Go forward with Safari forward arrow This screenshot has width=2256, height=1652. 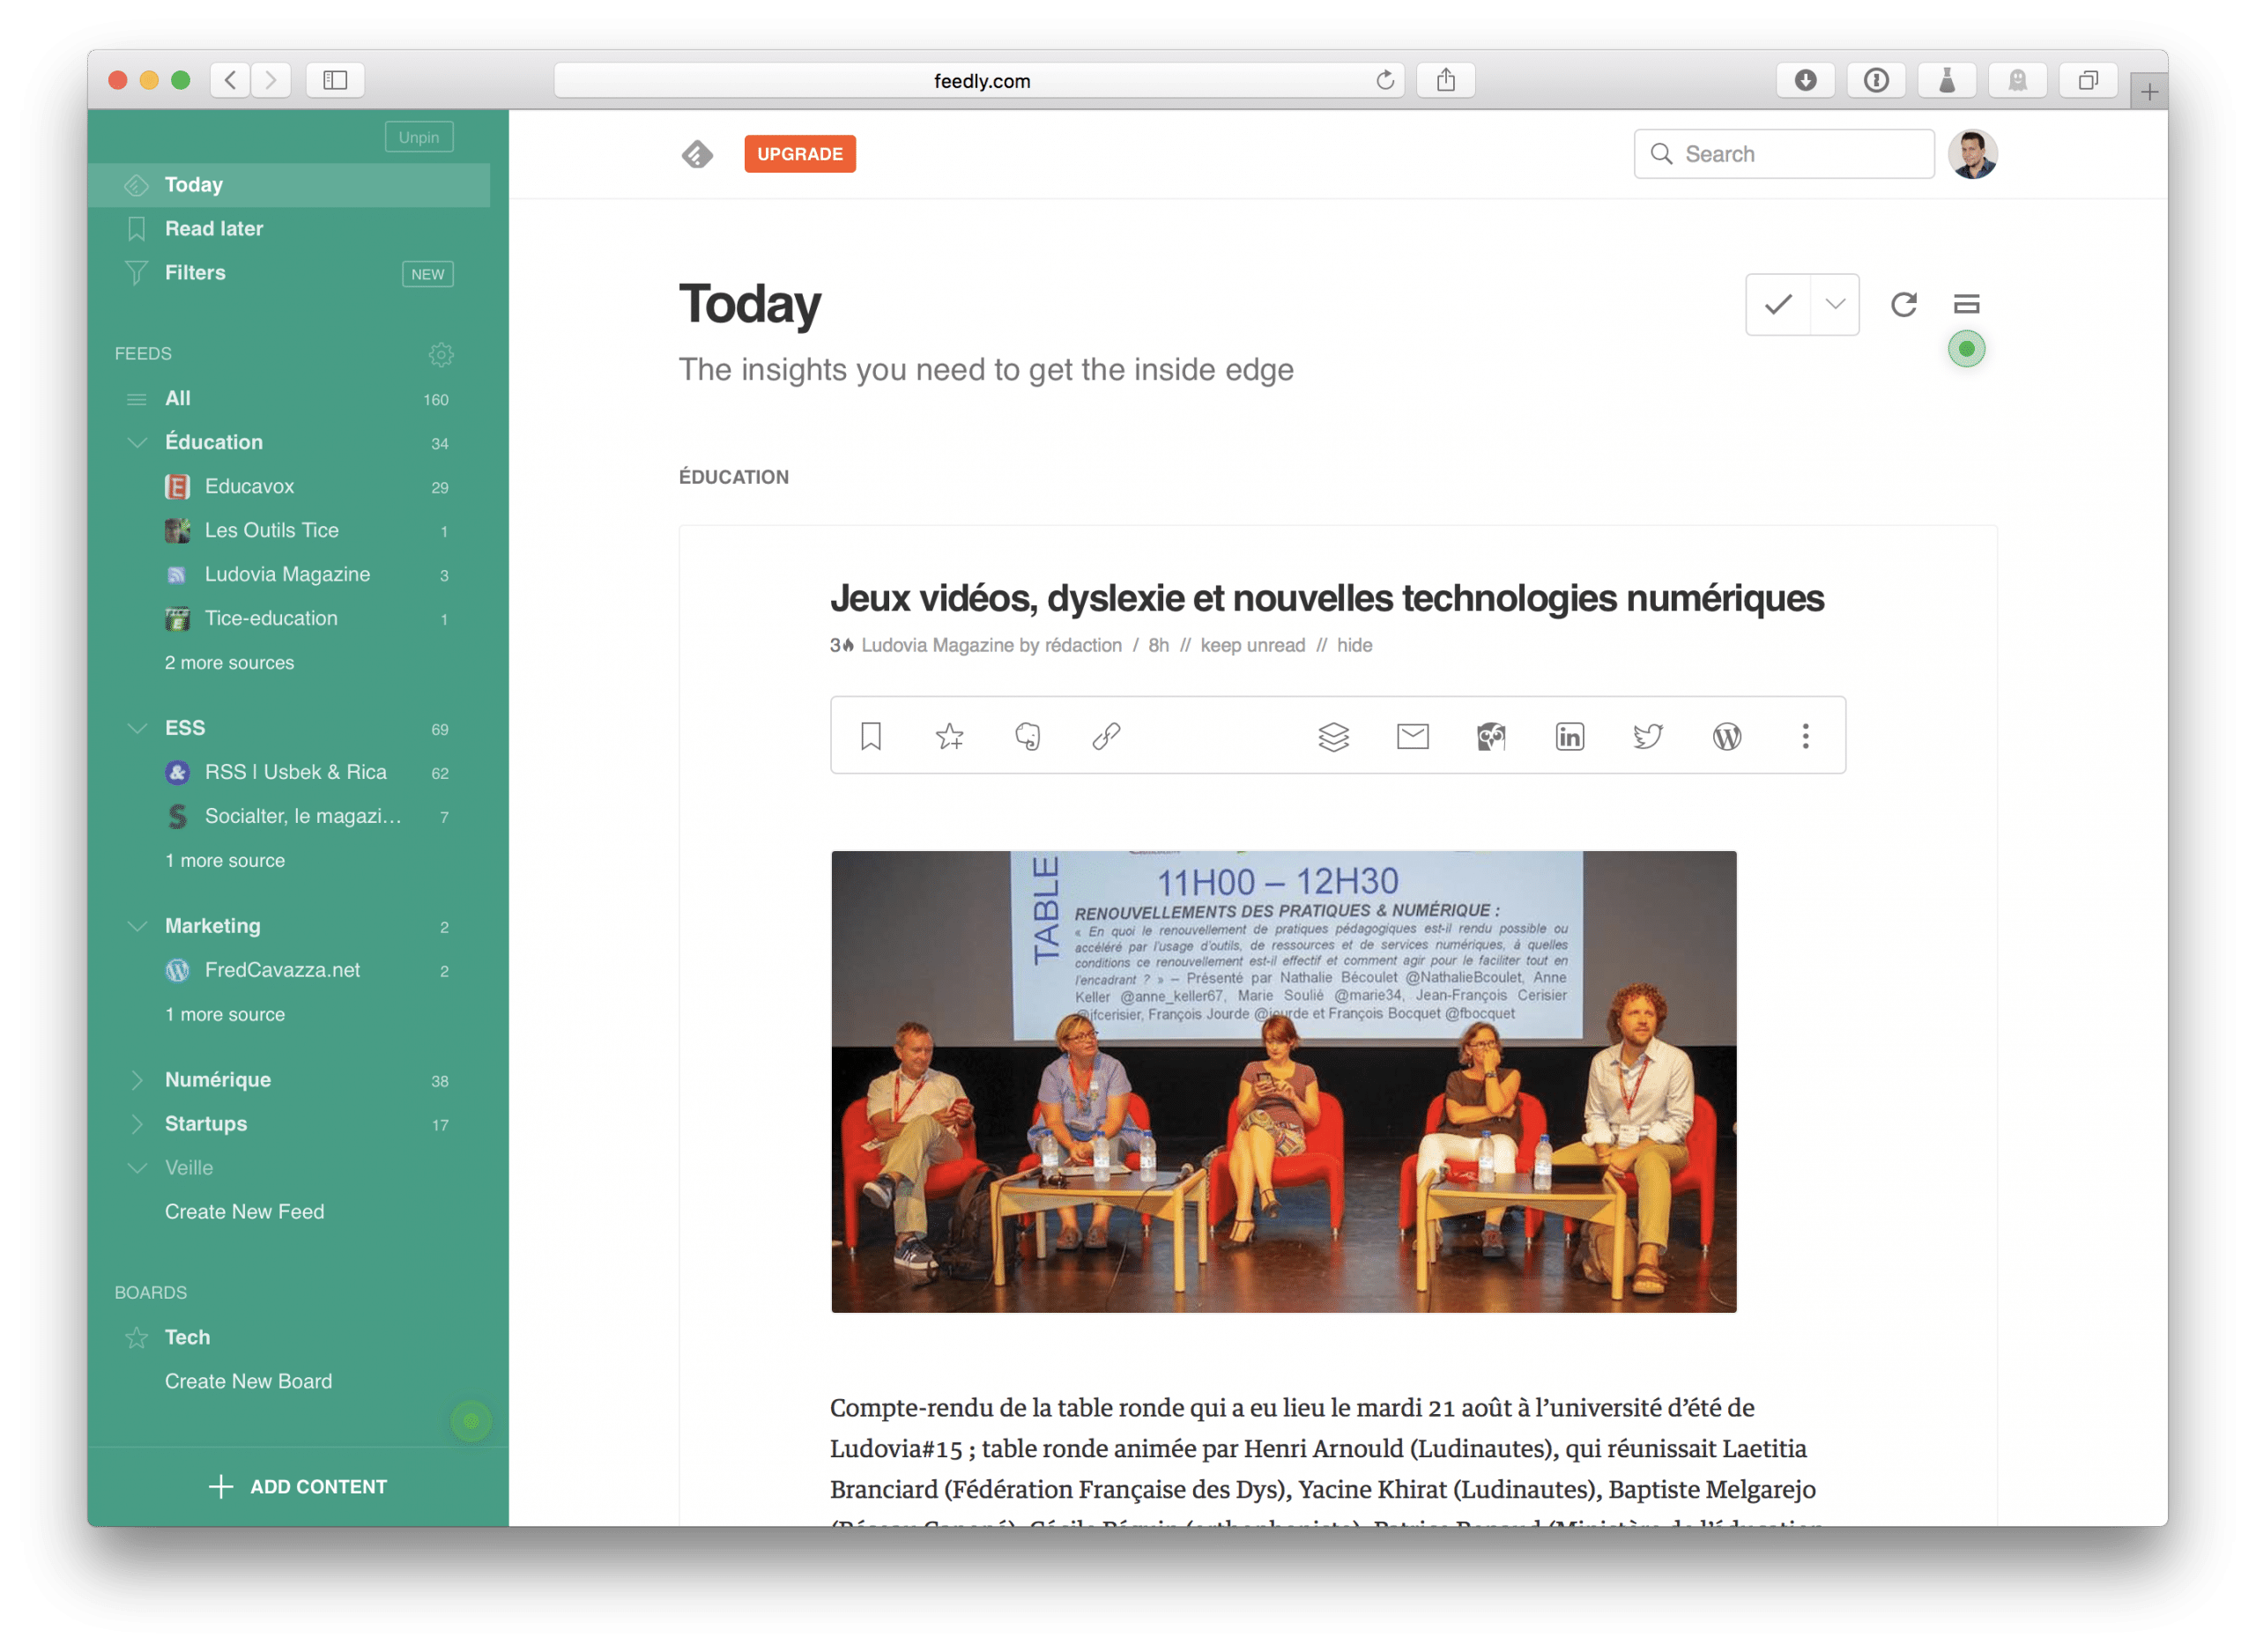pos(271,80)
